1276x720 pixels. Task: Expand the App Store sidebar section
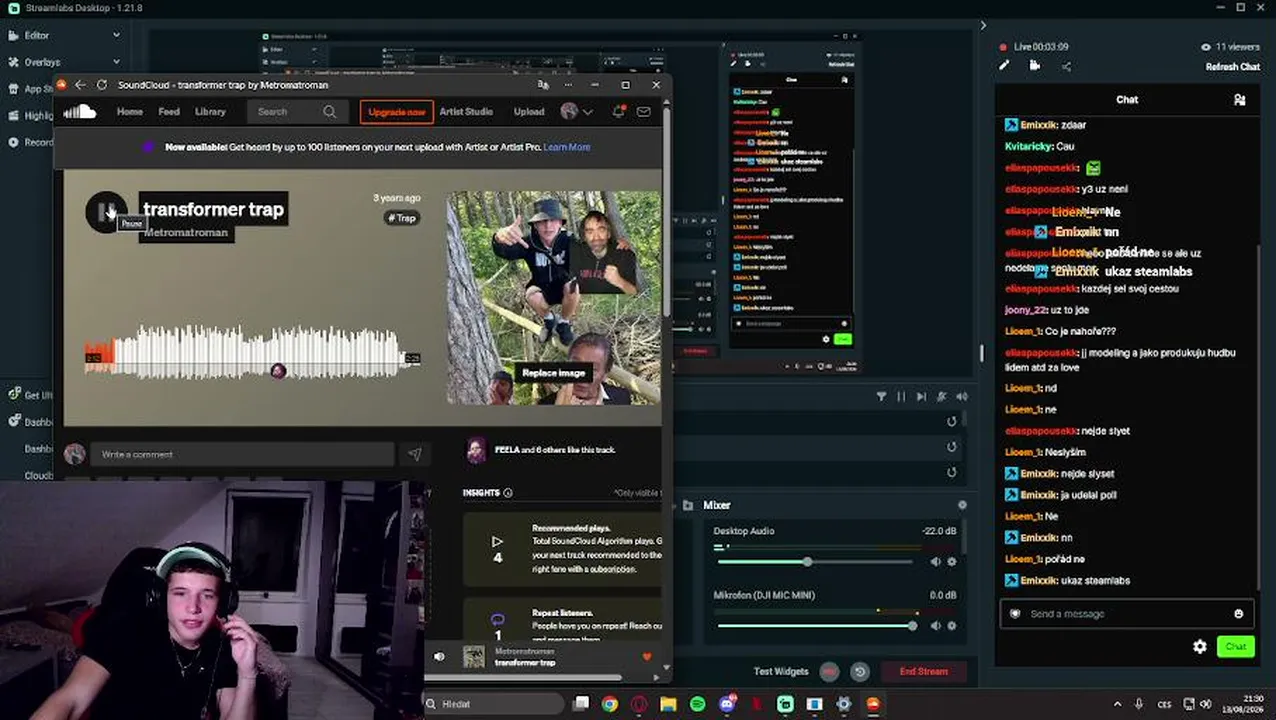coord(30,89)
